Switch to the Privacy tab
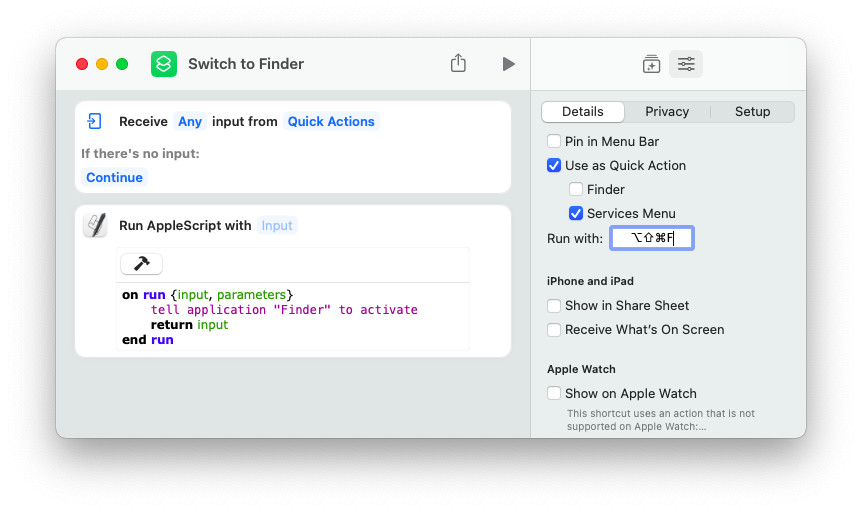This screenshot has width=862, height=512. [x=667, y=112]
